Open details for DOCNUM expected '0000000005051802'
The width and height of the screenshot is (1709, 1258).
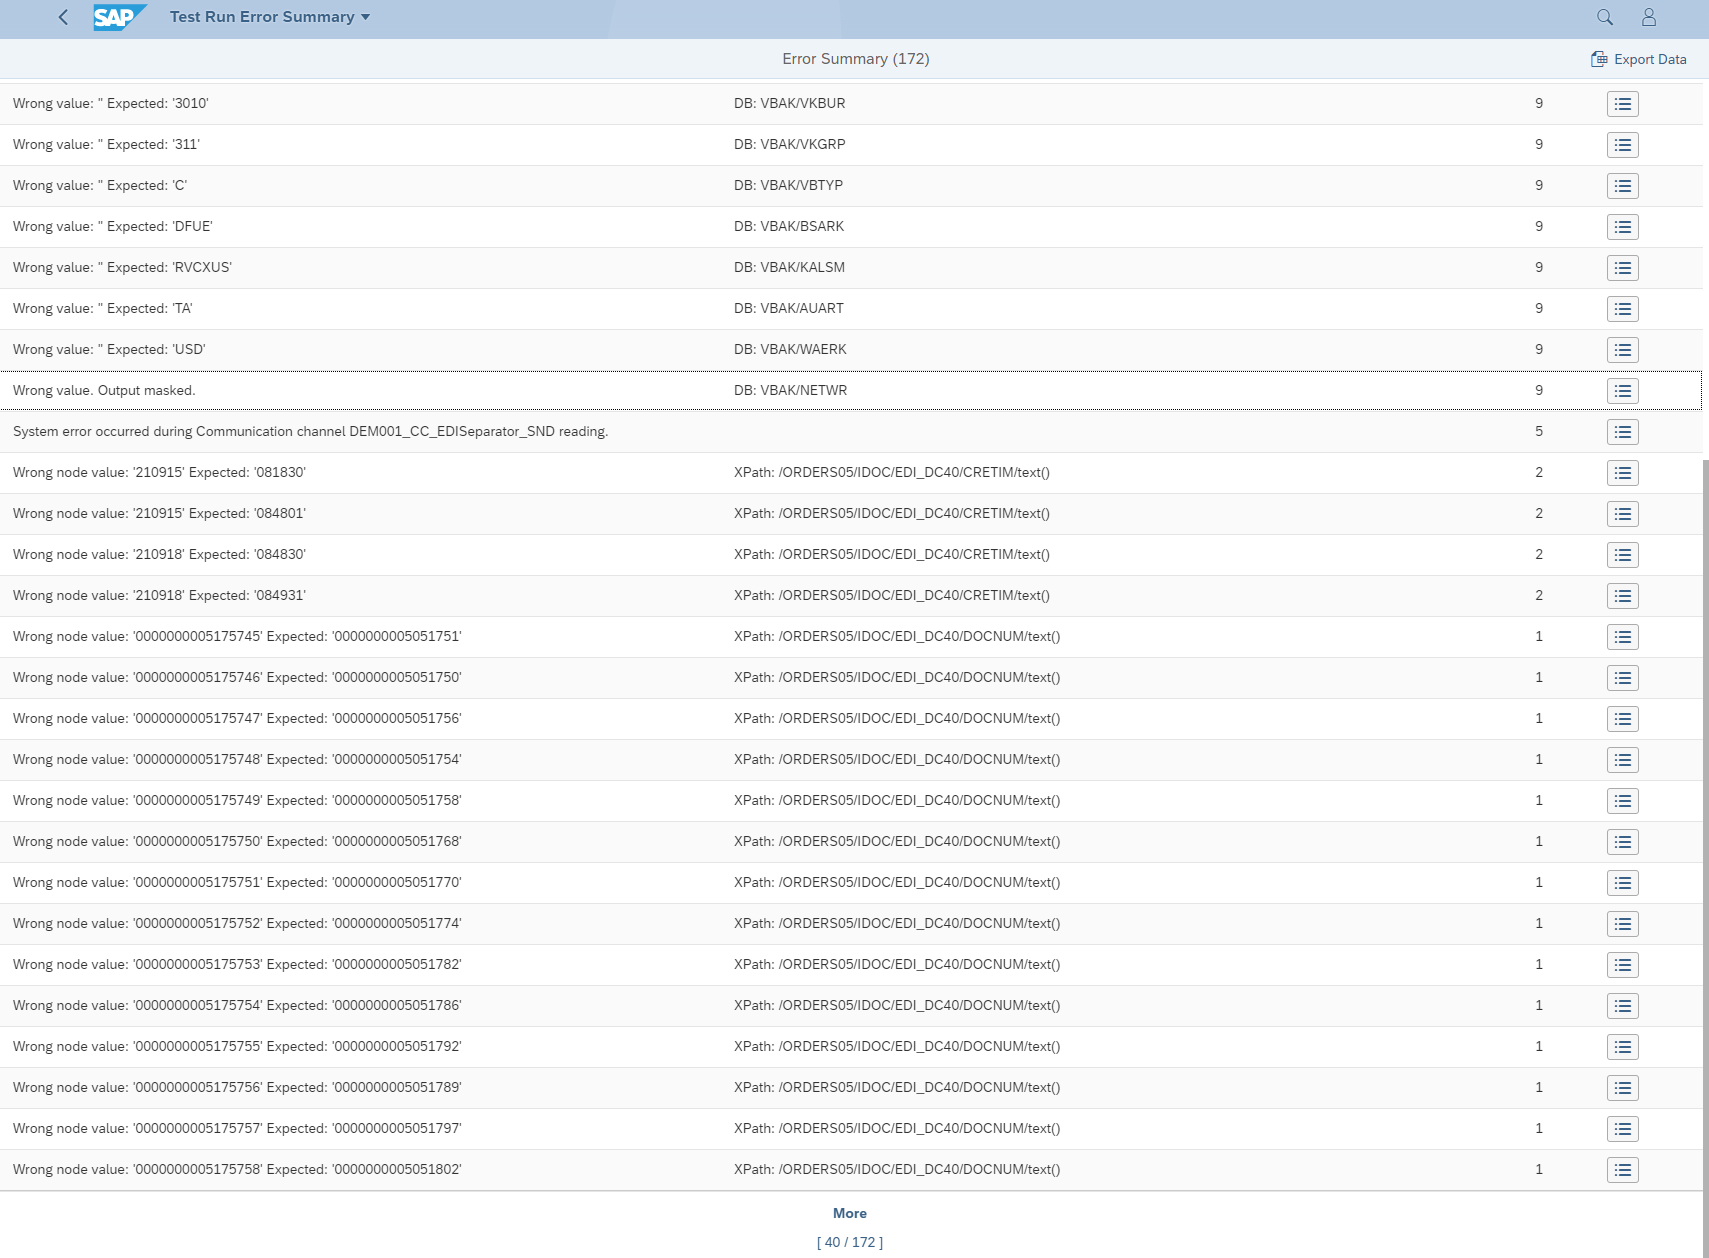coord(1622,1170)
